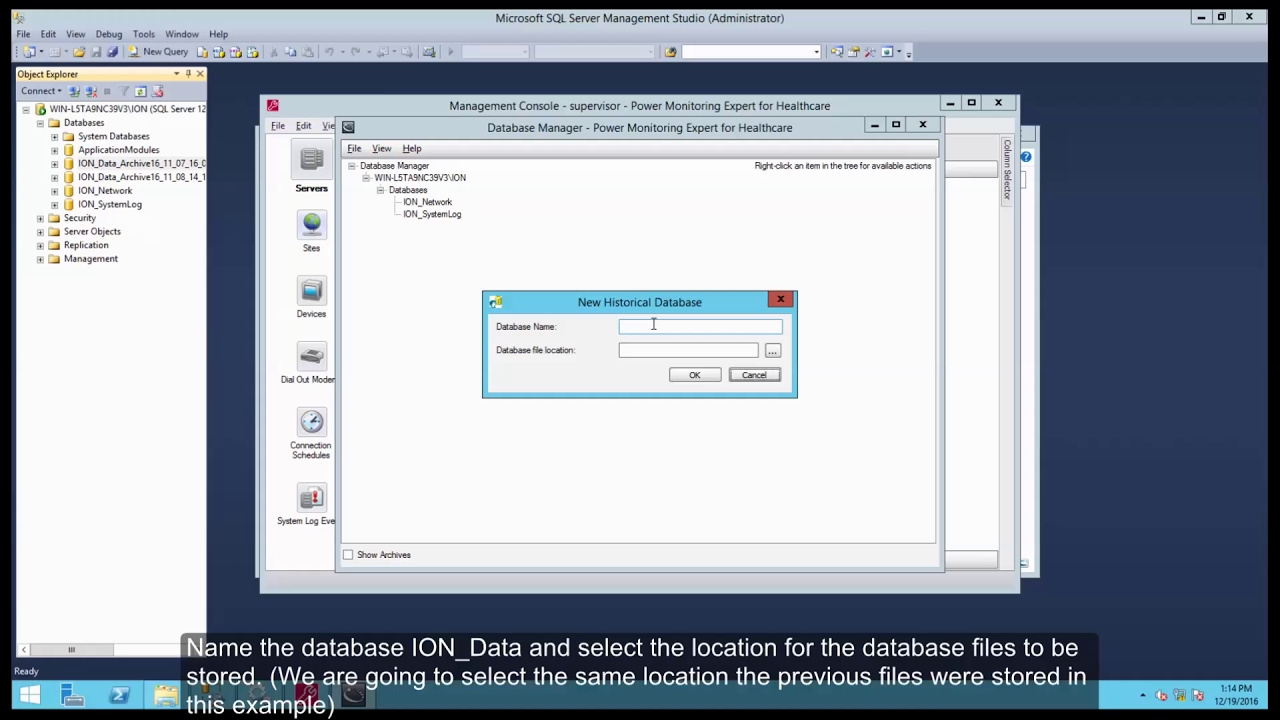Select ION_Network in Database Manager tree

tap(427, 202)
